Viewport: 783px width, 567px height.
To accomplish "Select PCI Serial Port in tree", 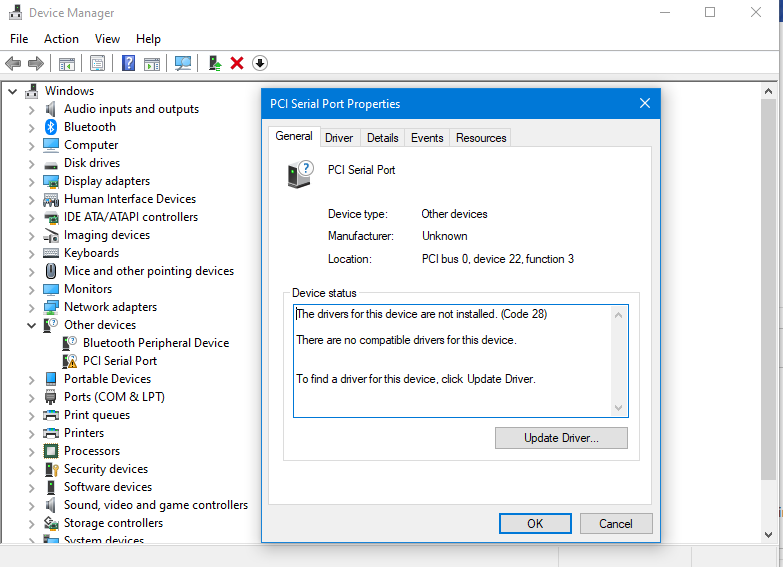I will (120, 361).
